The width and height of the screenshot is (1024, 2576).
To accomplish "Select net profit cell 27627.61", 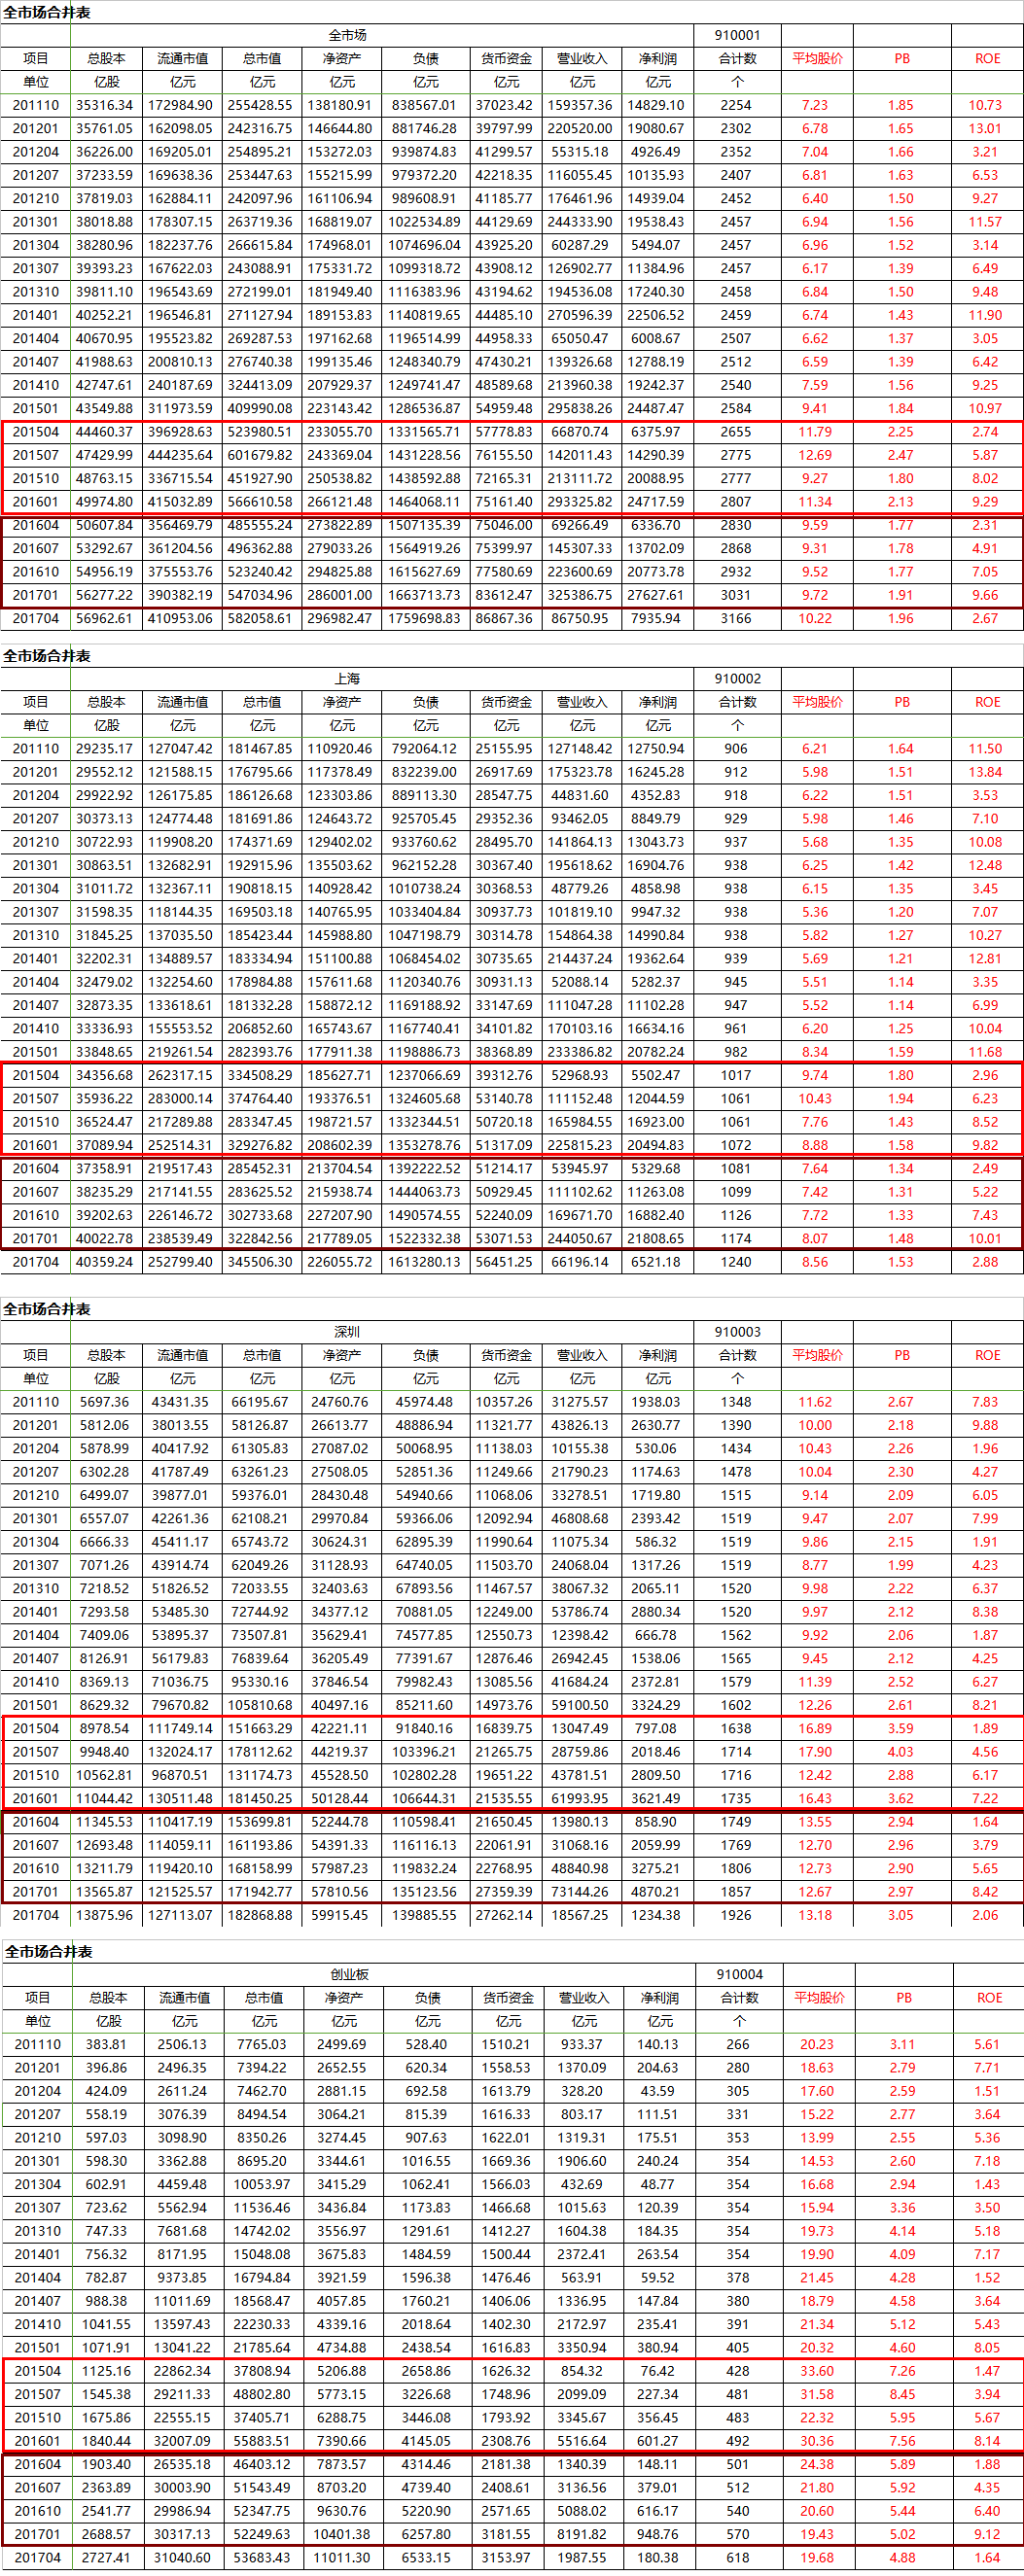I will (x=656, y=595).
